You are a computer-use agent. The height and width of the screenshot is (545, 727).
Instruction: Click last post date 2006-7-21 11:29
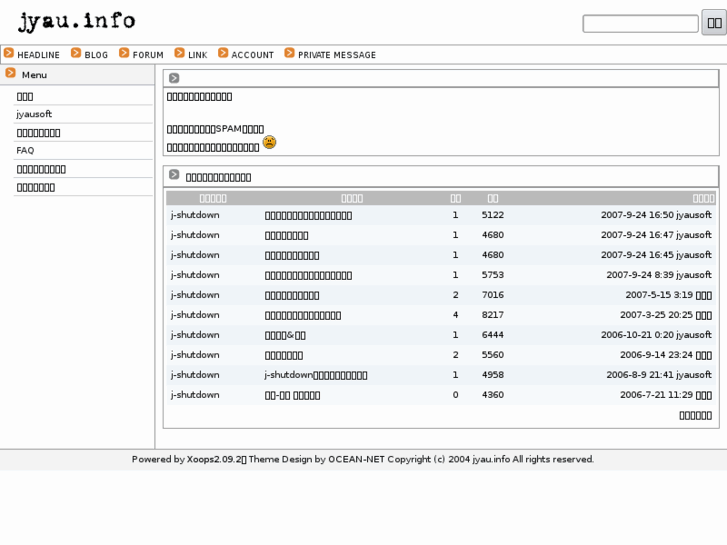[656, 395]
